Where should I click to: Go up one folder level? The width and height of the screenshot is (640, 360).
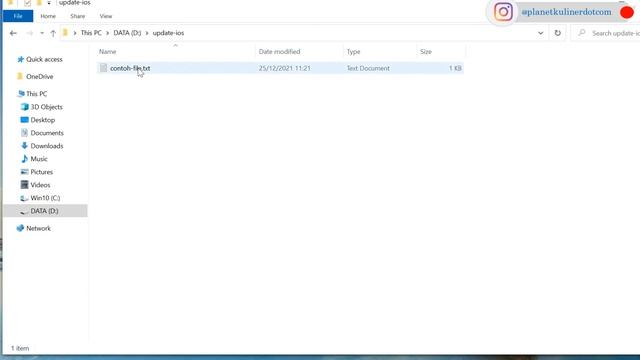[x=53, y=33]
